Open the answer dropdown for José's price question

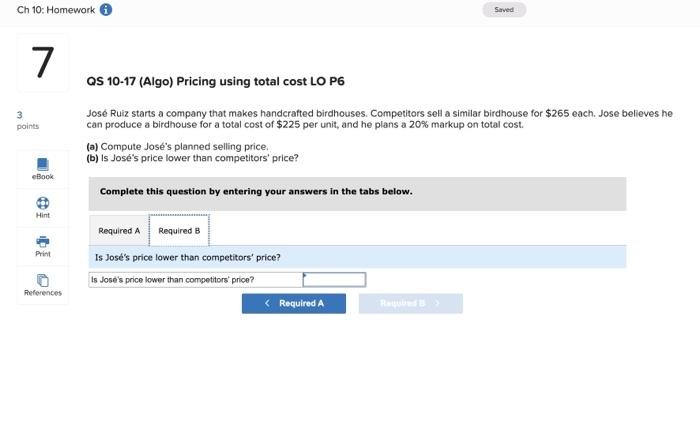coord(334,280)
